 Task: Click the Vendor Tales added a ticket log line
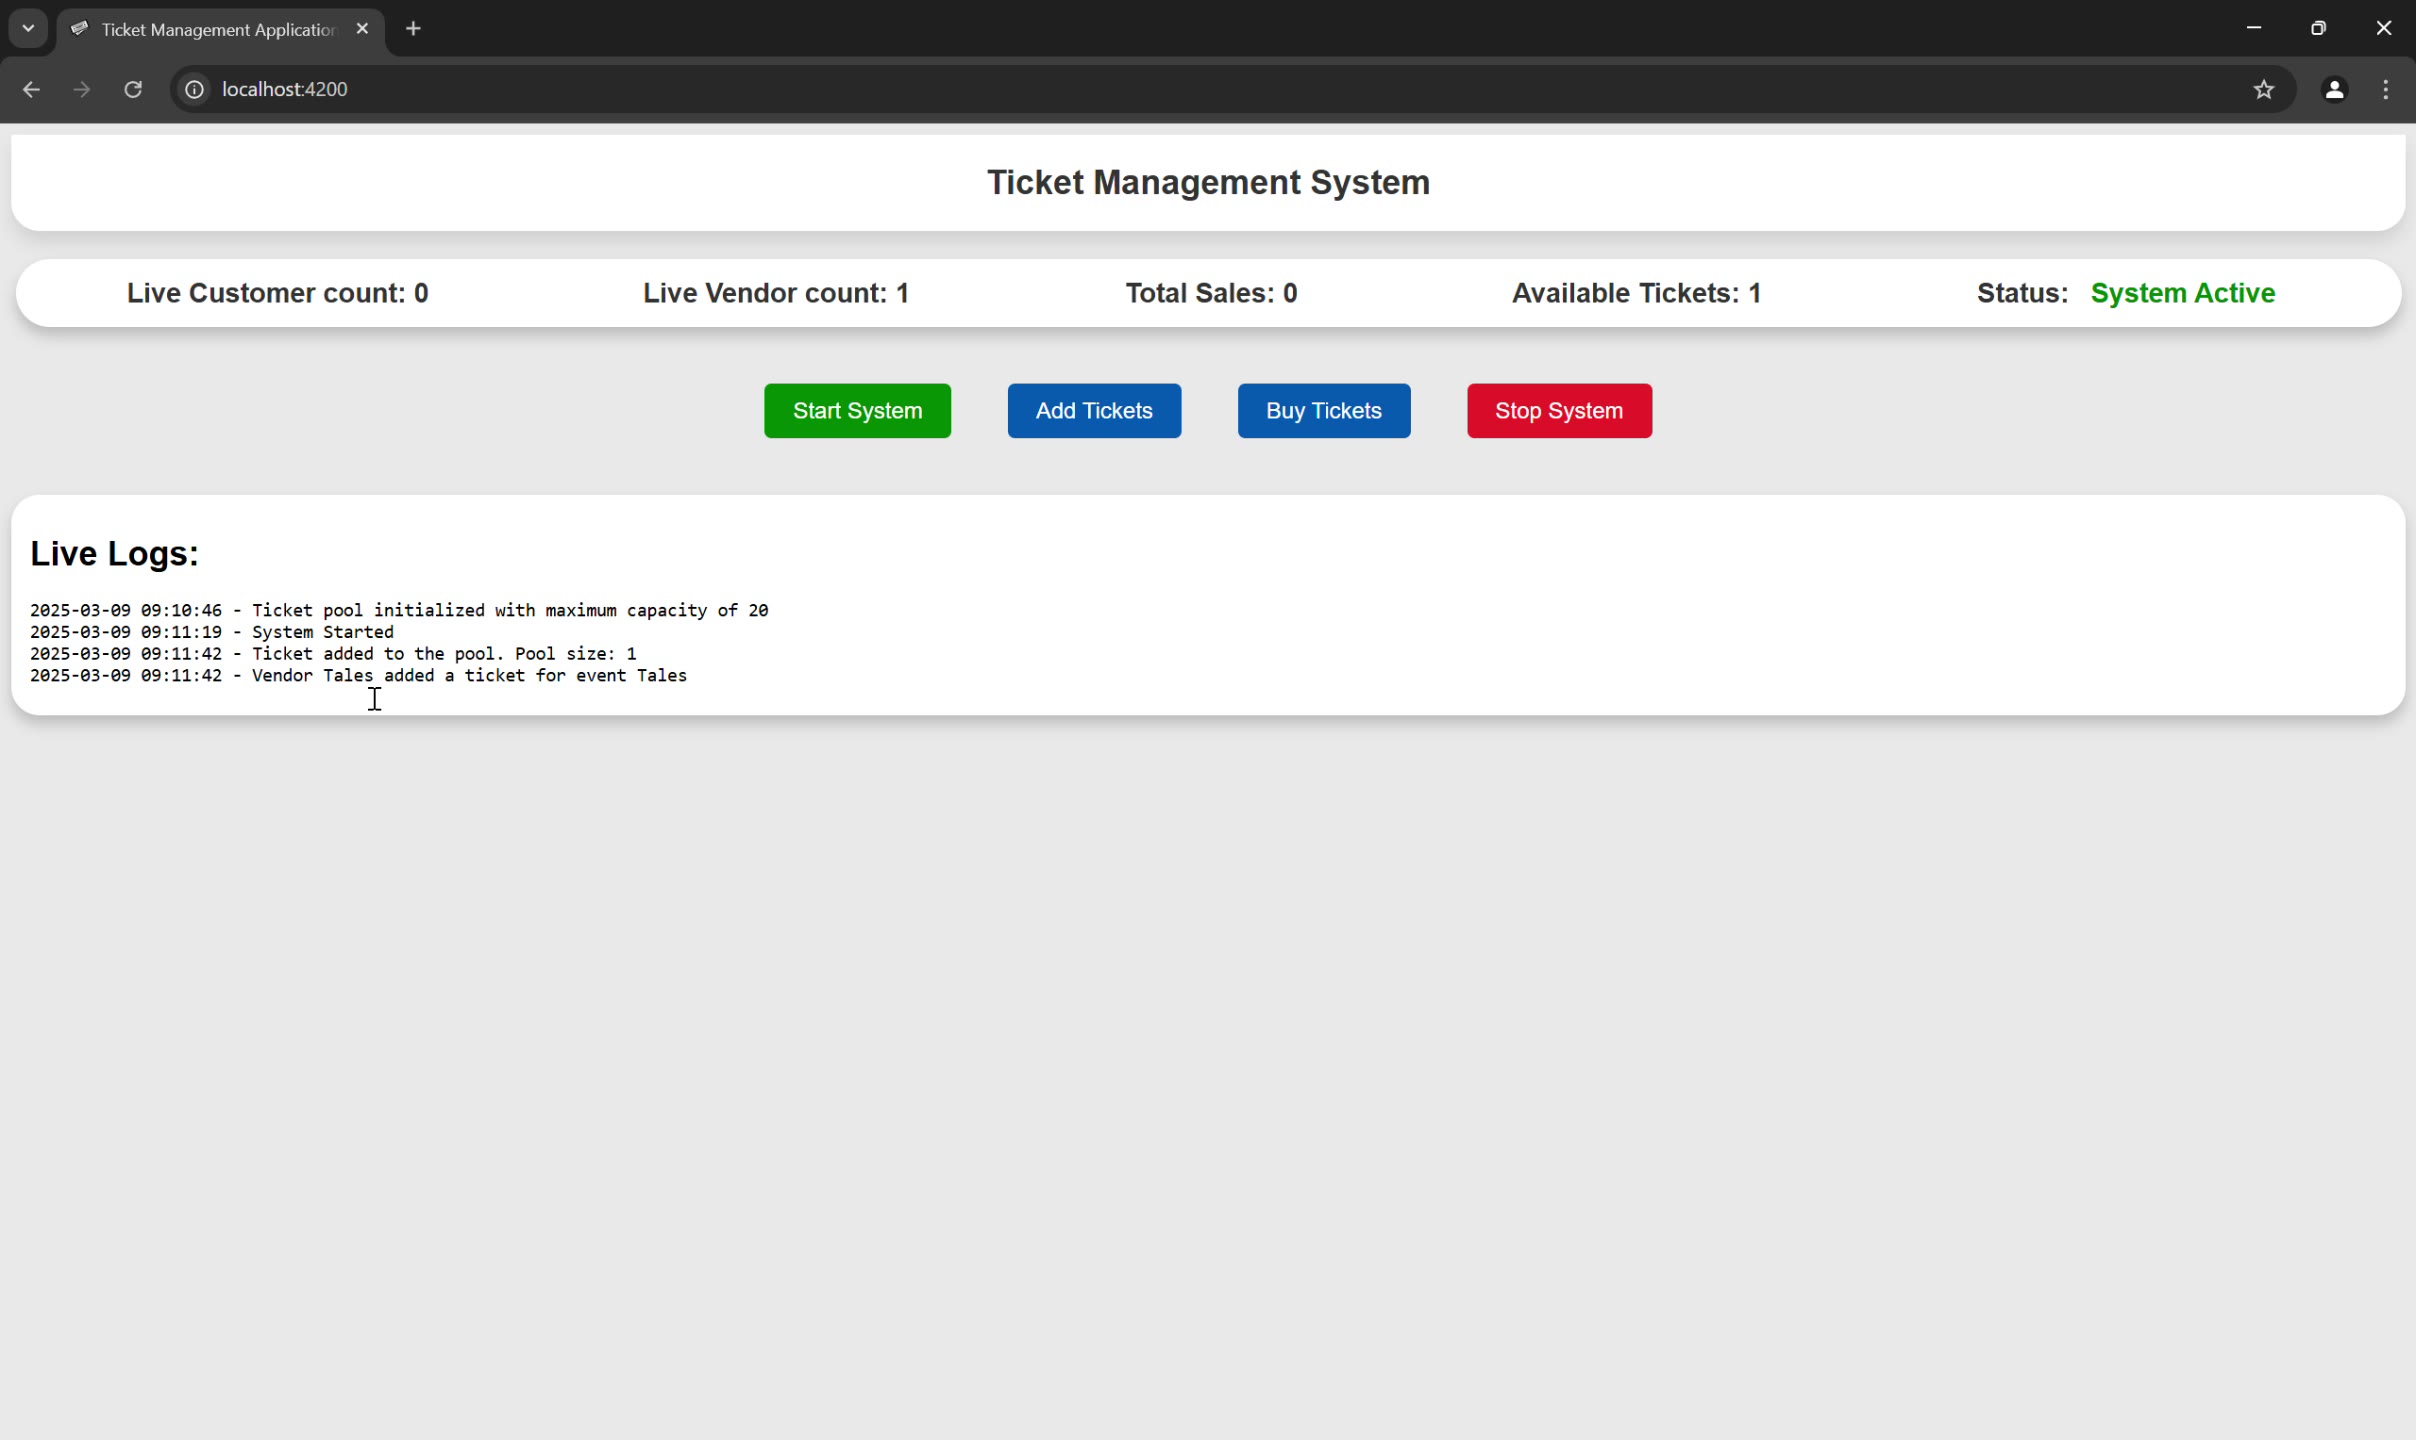358,676
